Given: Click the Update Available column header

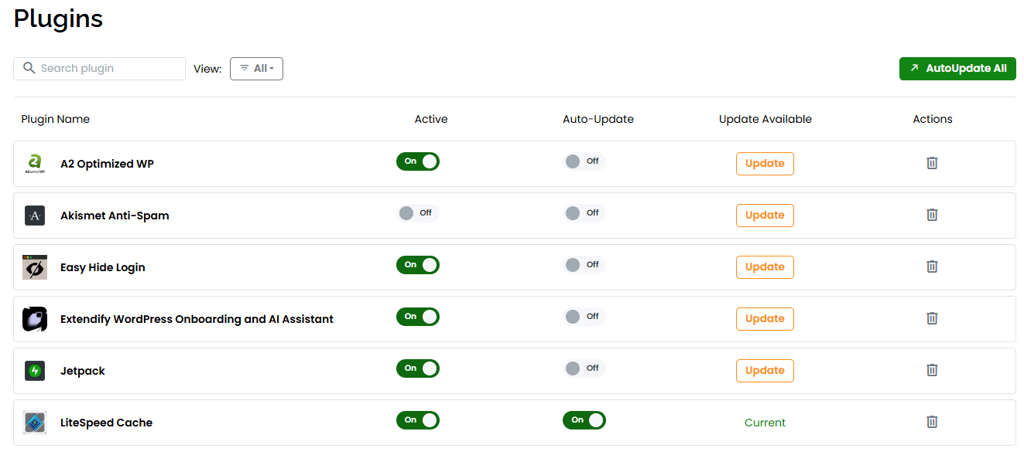Looking at the screenshot, I should point(765,119).
